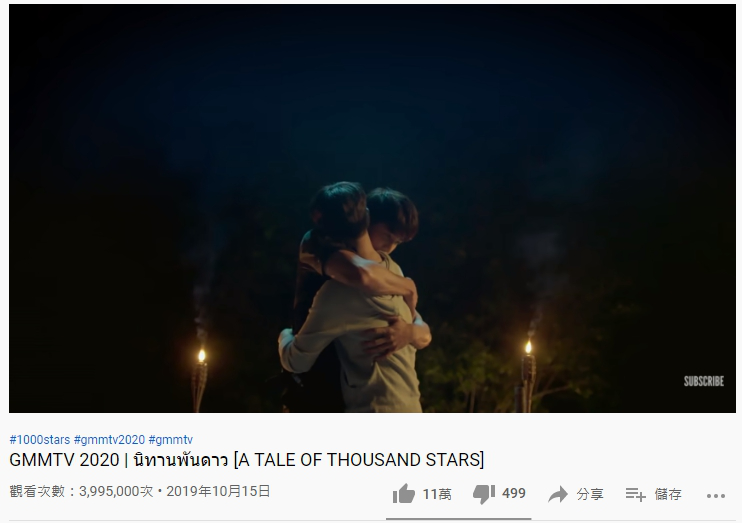This screenshot has height=523, width=742.
Task: Click the 2019年10月15日 upload date
Action: pos(218,491)
